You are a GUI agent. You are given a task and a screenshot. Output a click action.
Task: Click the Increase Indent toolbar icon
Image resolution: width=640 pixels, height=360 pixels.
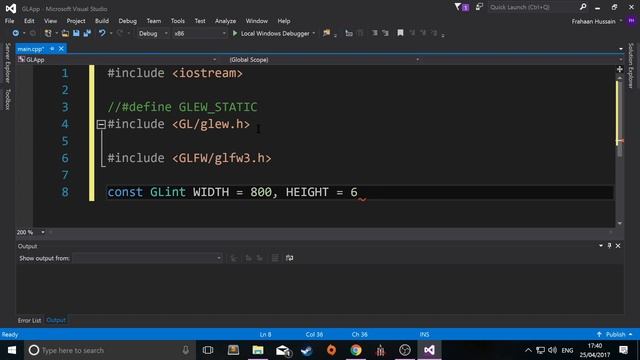(385, 33)
